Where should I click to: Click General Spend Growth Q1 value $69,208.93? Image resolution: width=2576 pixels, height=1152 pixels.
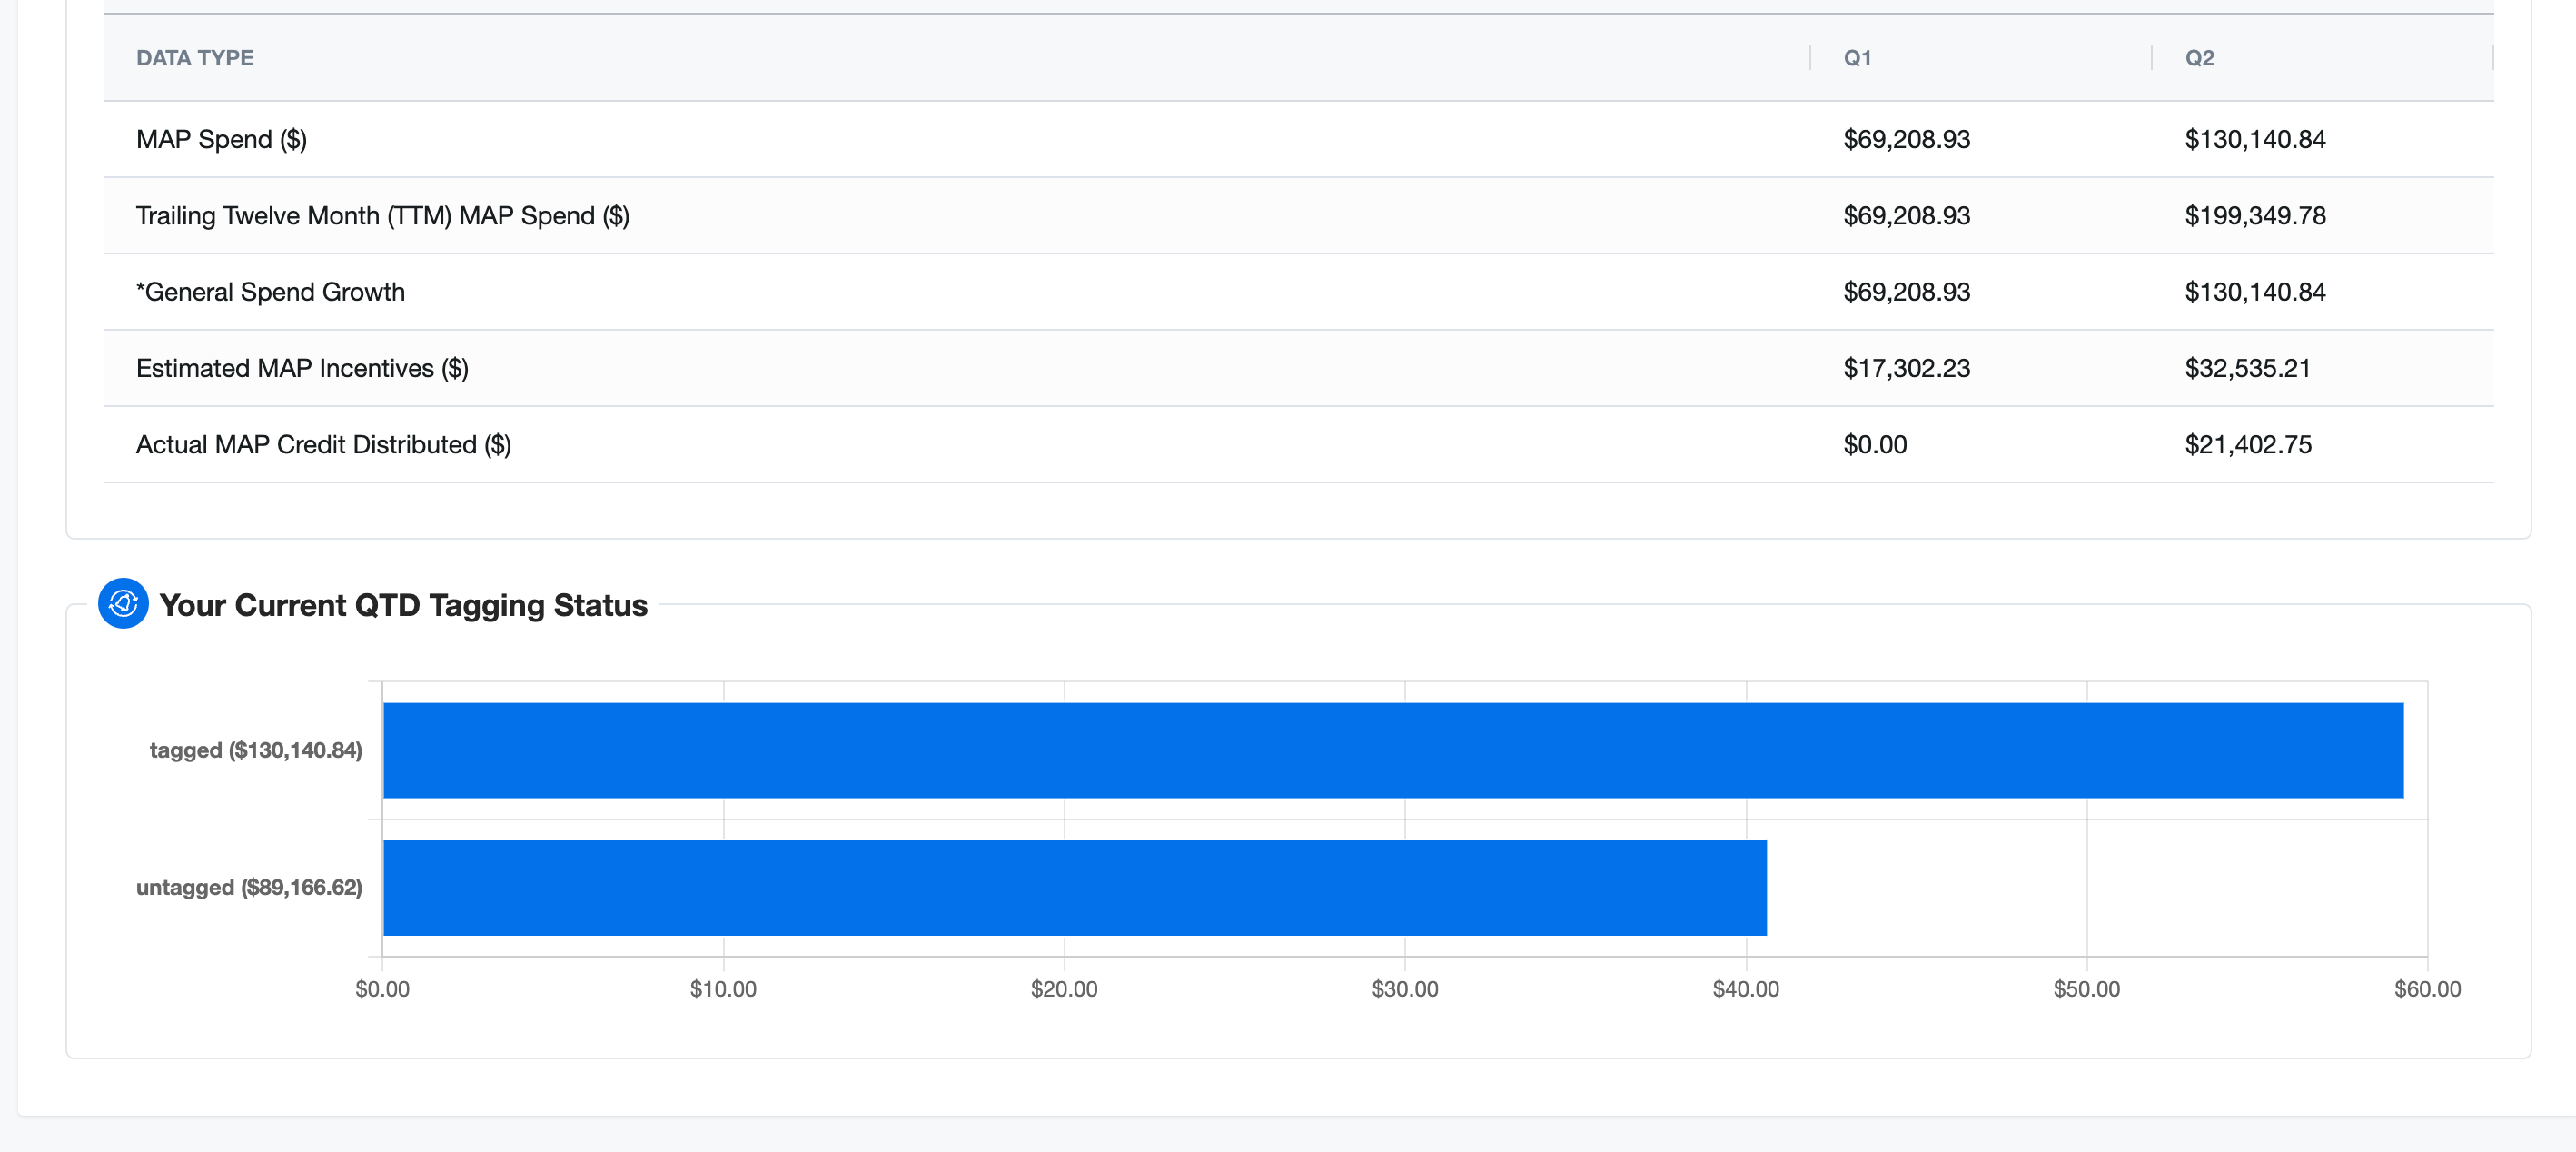1906,292
